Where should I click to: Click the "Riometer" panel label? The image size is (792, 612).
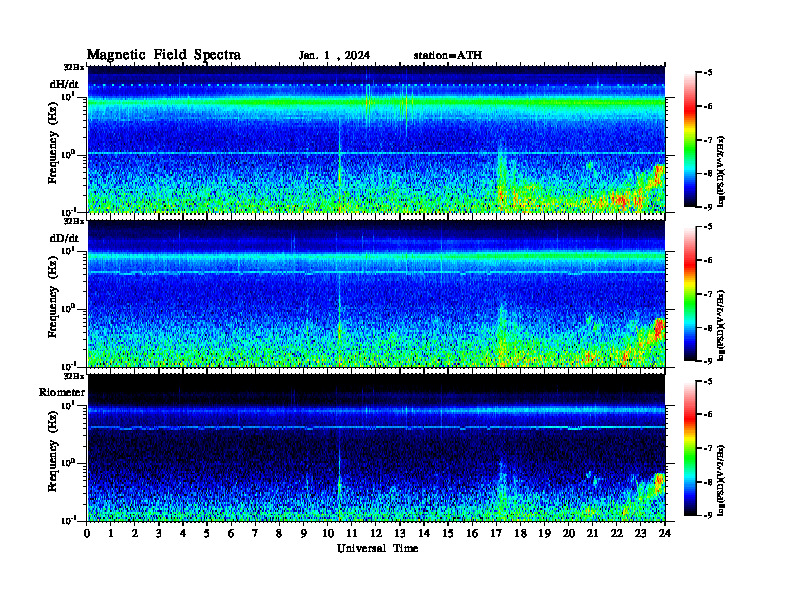pyautogui.click(x=62, y=392)
